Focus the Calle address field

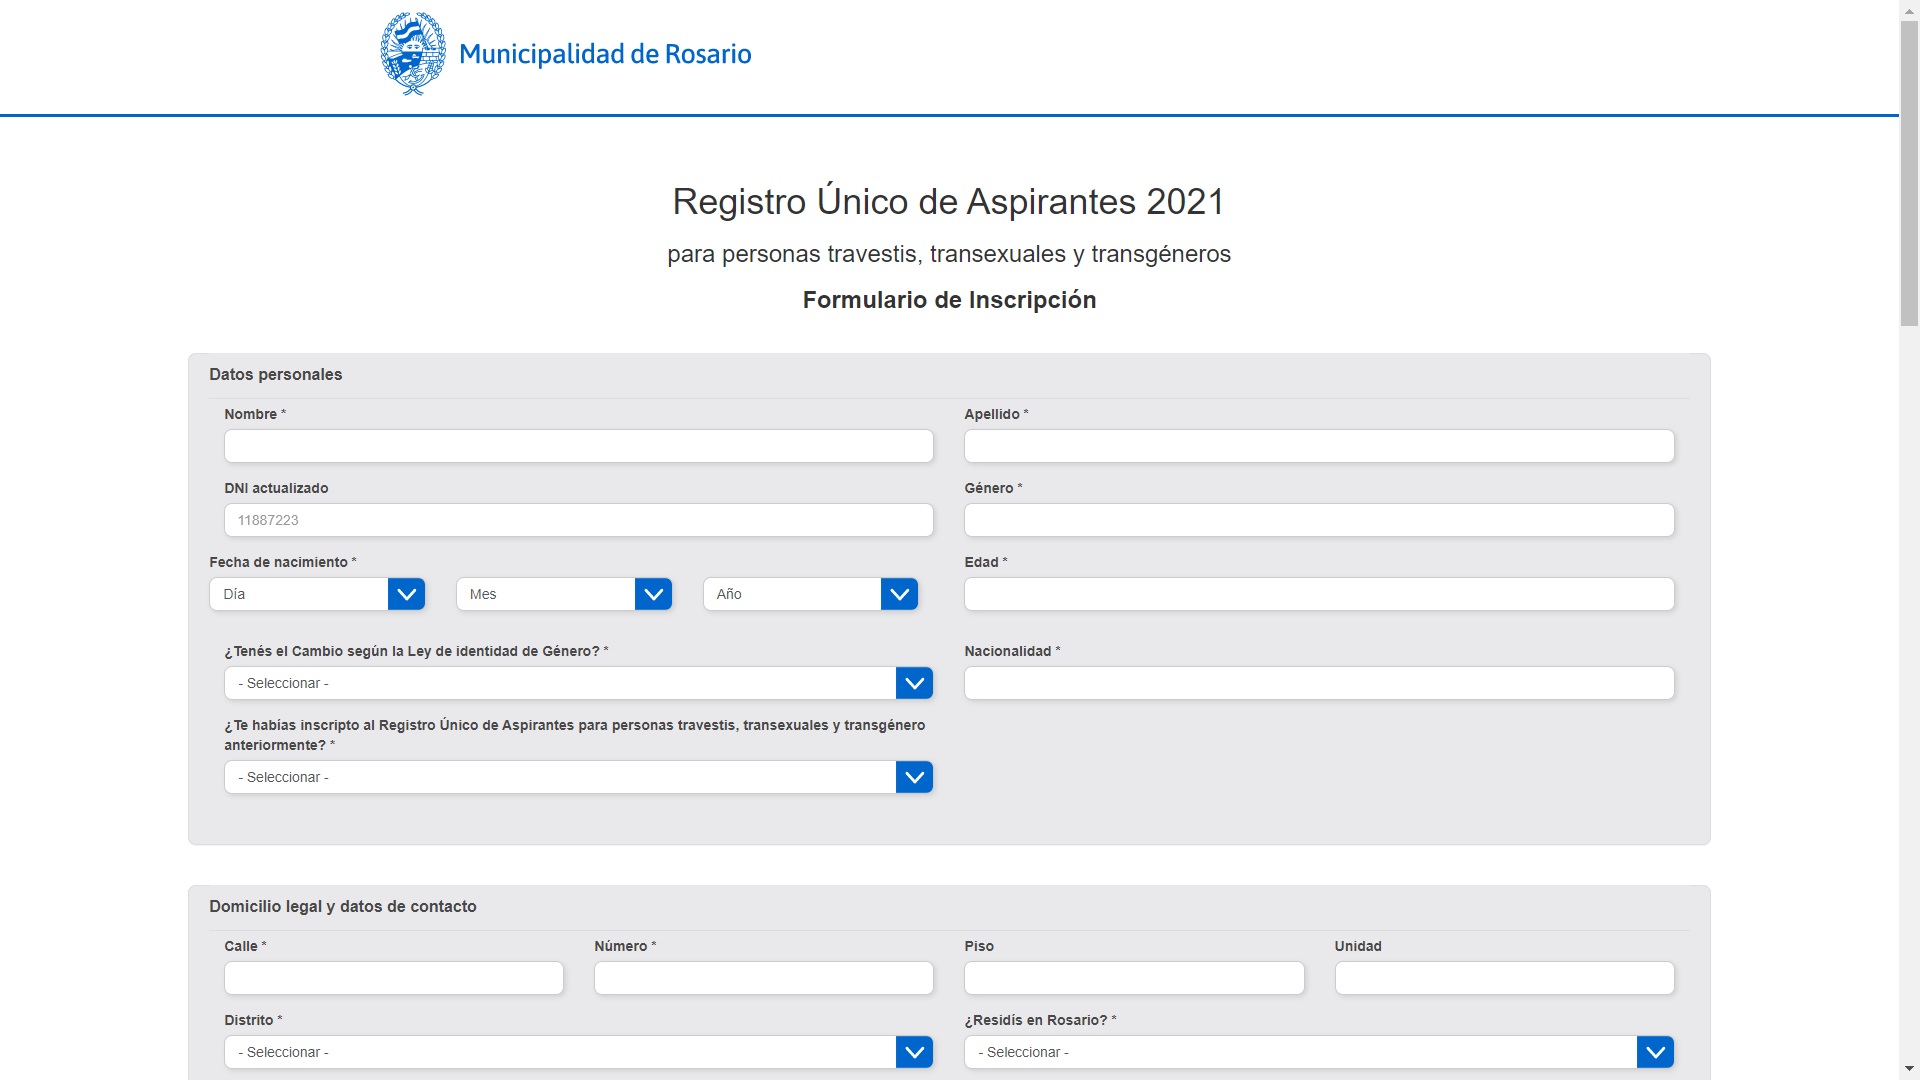pos(393,978)
